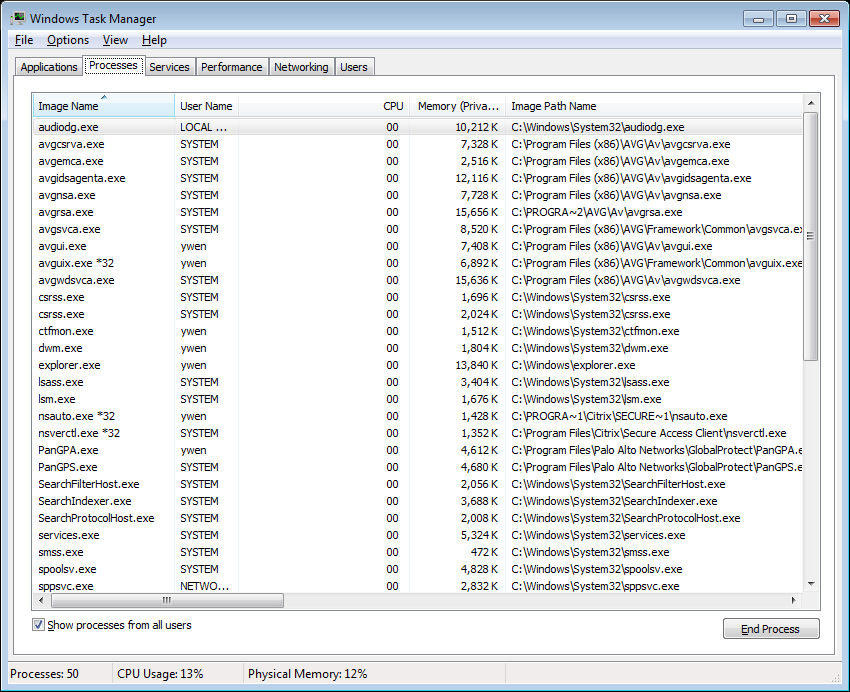
Task: Select the spoolsv.exe process
Action: click(417, 569)
